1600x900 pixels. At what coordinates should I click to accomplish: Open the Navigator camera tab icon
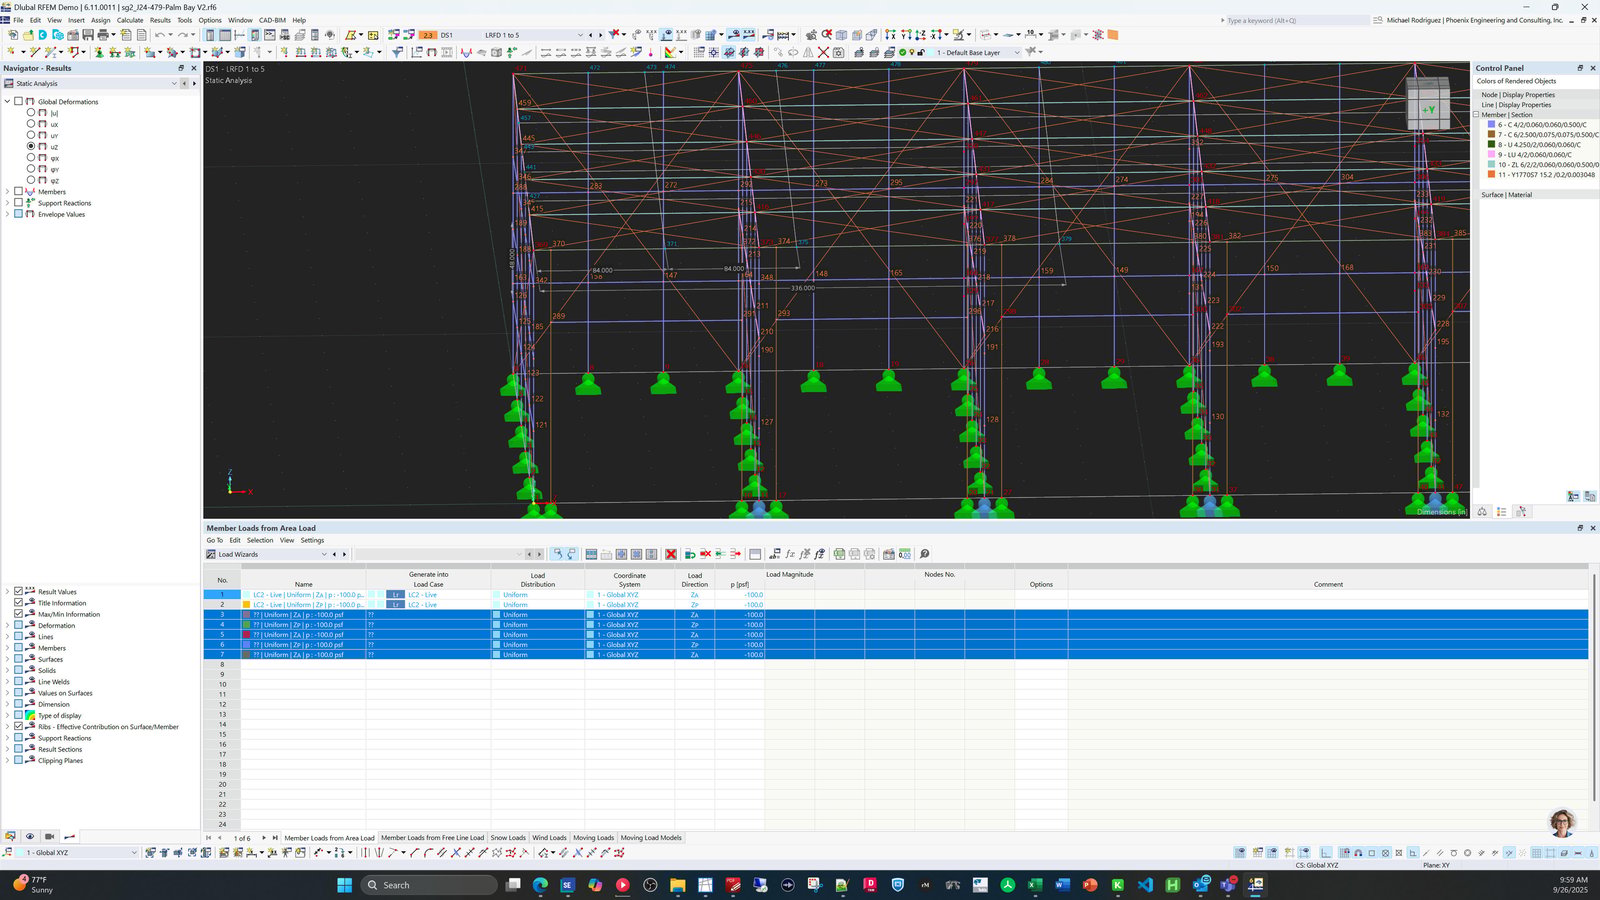click(x=50, y=837)
